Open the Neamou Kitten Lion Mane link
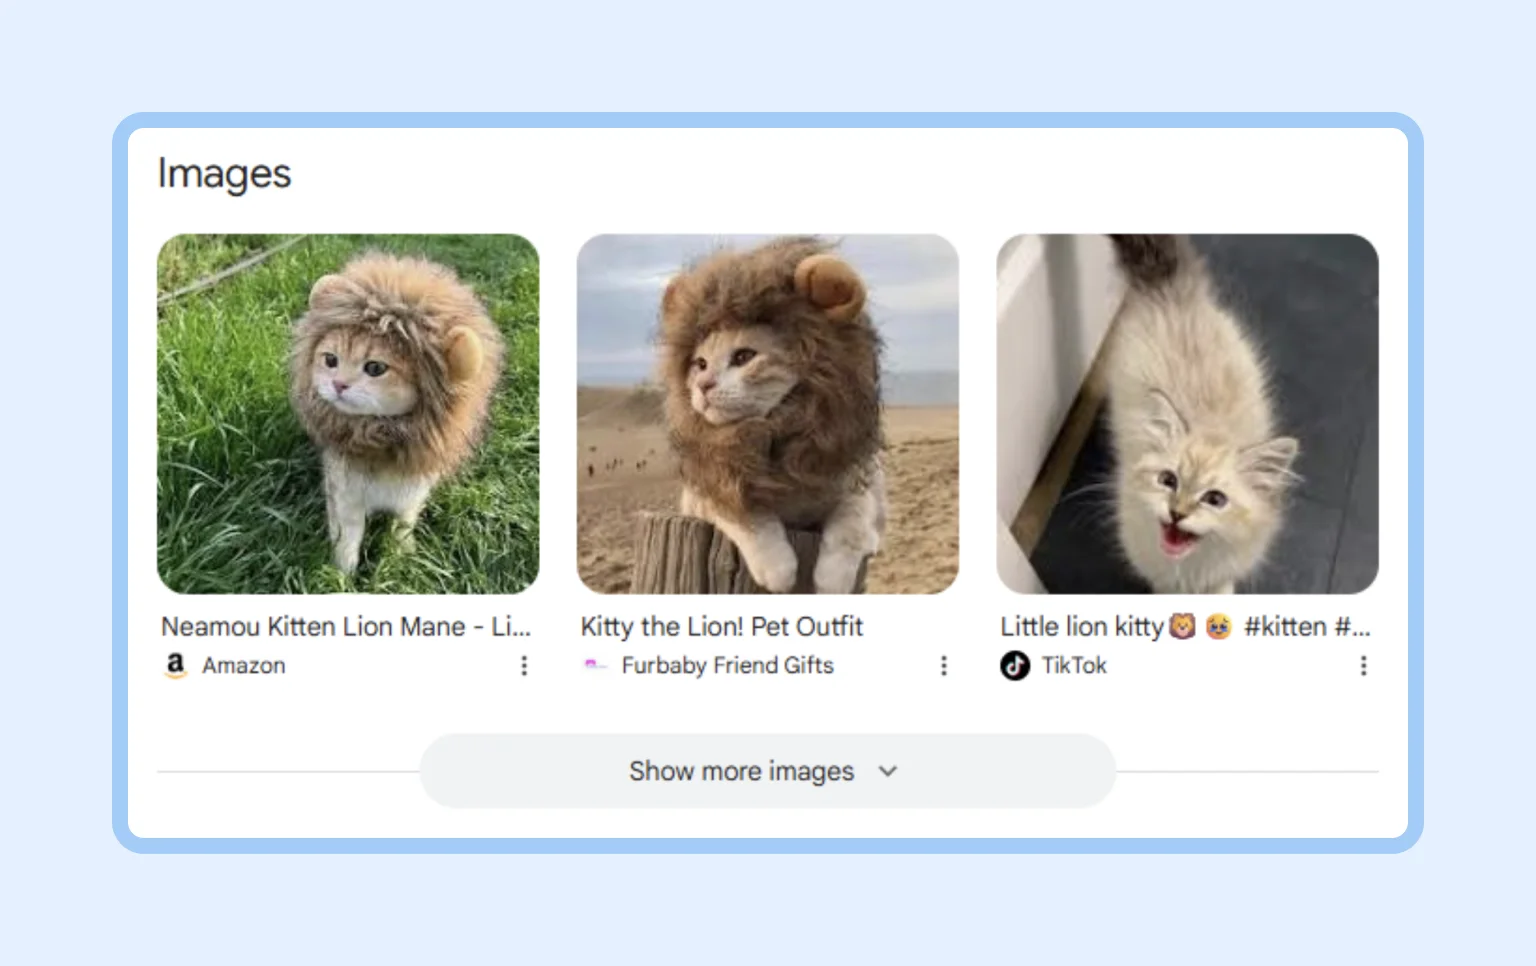The width and height of the screenshot is (1536, 966). tap(345, 627)
